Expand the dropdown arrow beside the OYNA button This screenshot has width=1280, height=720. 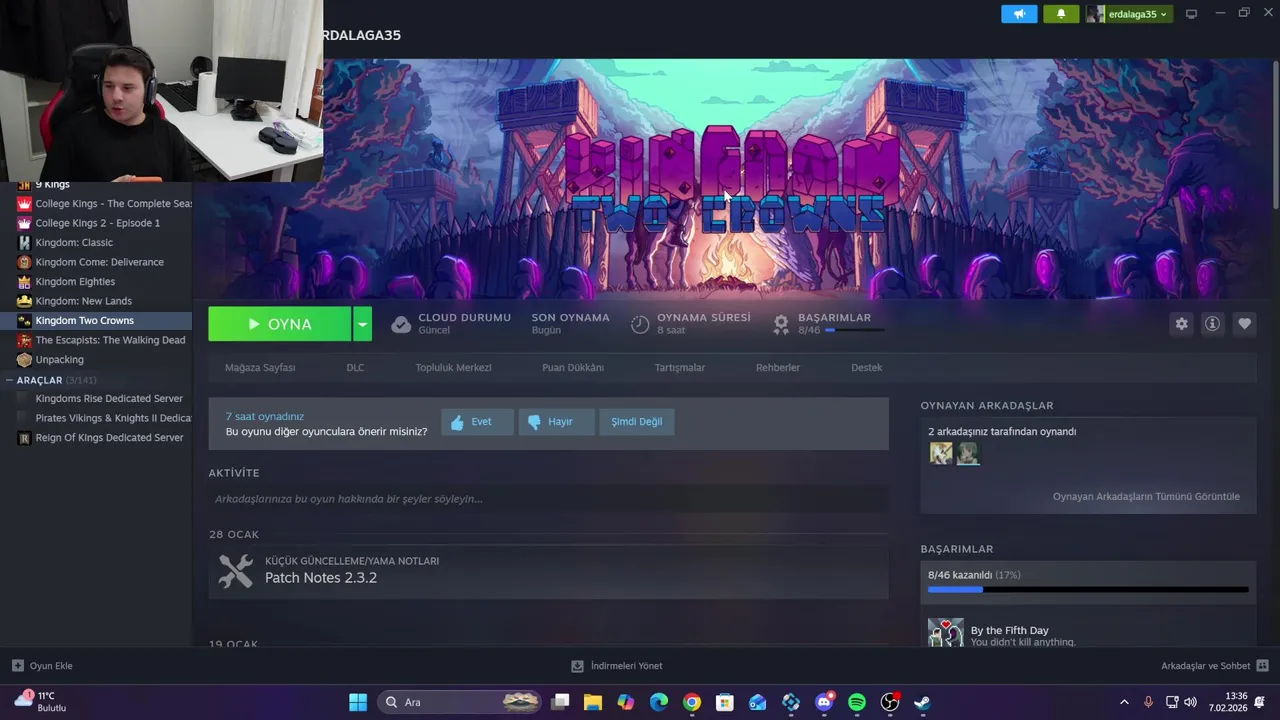coord(363,324)
